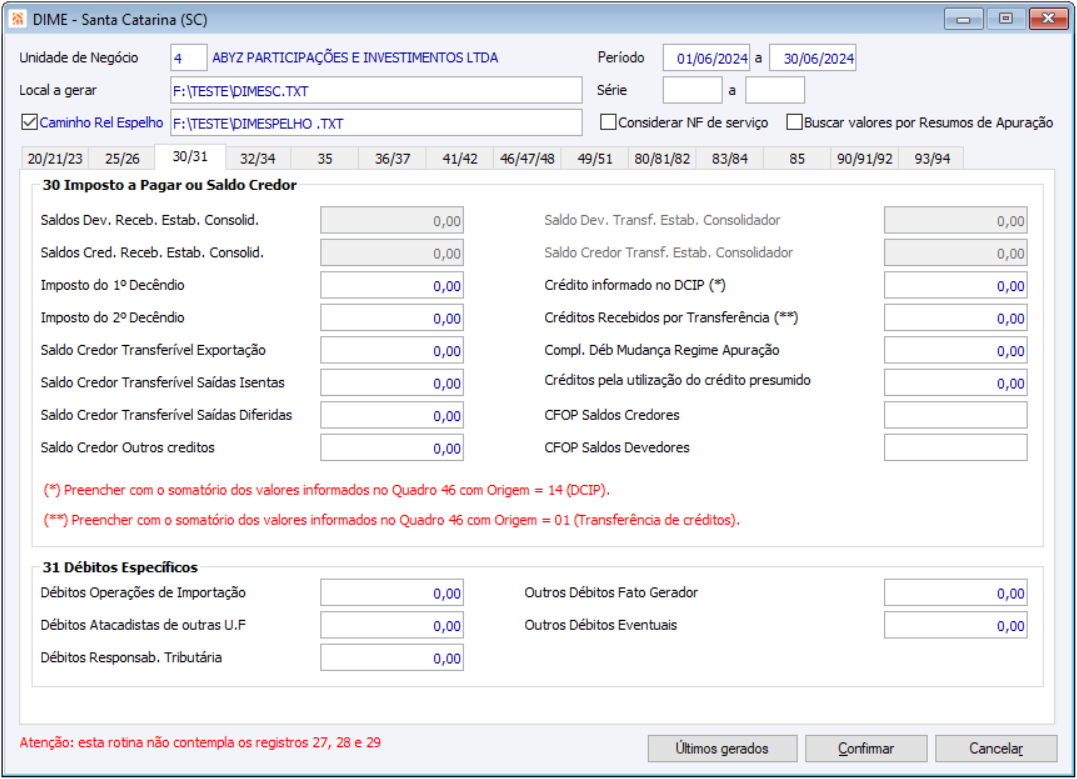This screenshot has width=1077, height=779.
Task: Enable Buscar valores por Resumos de Apuração
Action: click(794, 122)
